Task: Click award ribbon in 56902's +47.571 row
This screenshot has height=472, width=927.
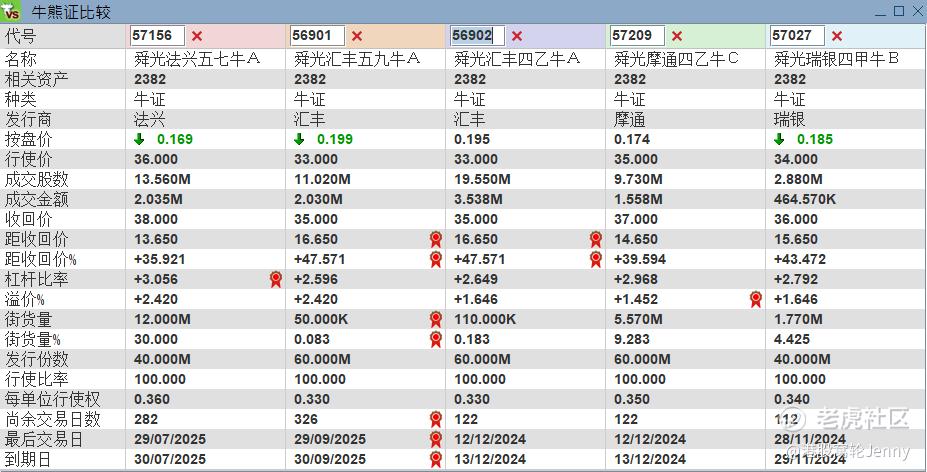Action: (595, 259)
